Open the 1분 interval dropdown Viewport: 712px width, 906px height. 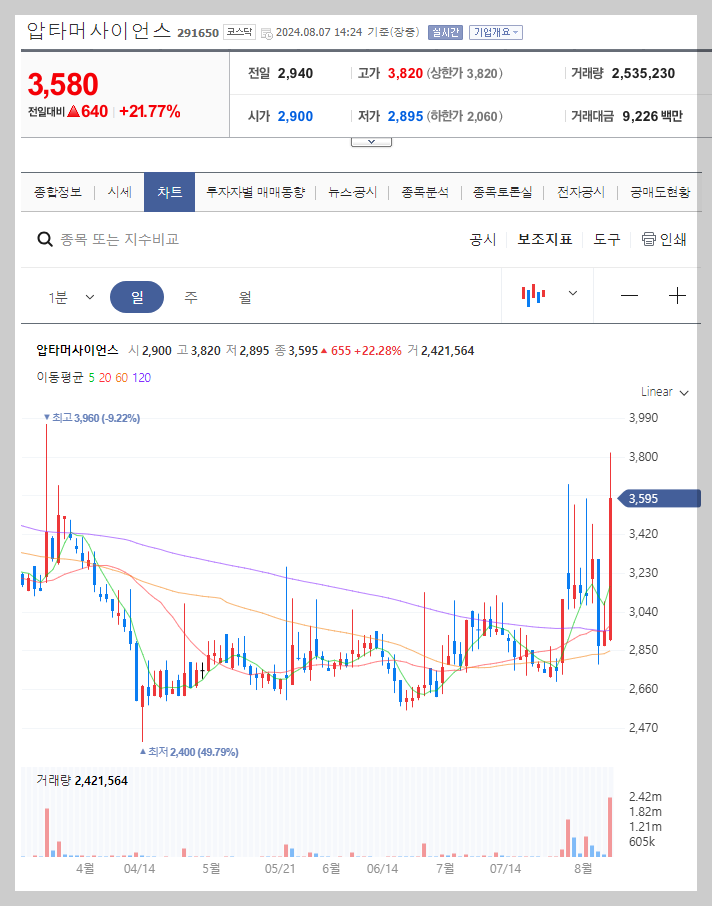(x=71, y=298)
